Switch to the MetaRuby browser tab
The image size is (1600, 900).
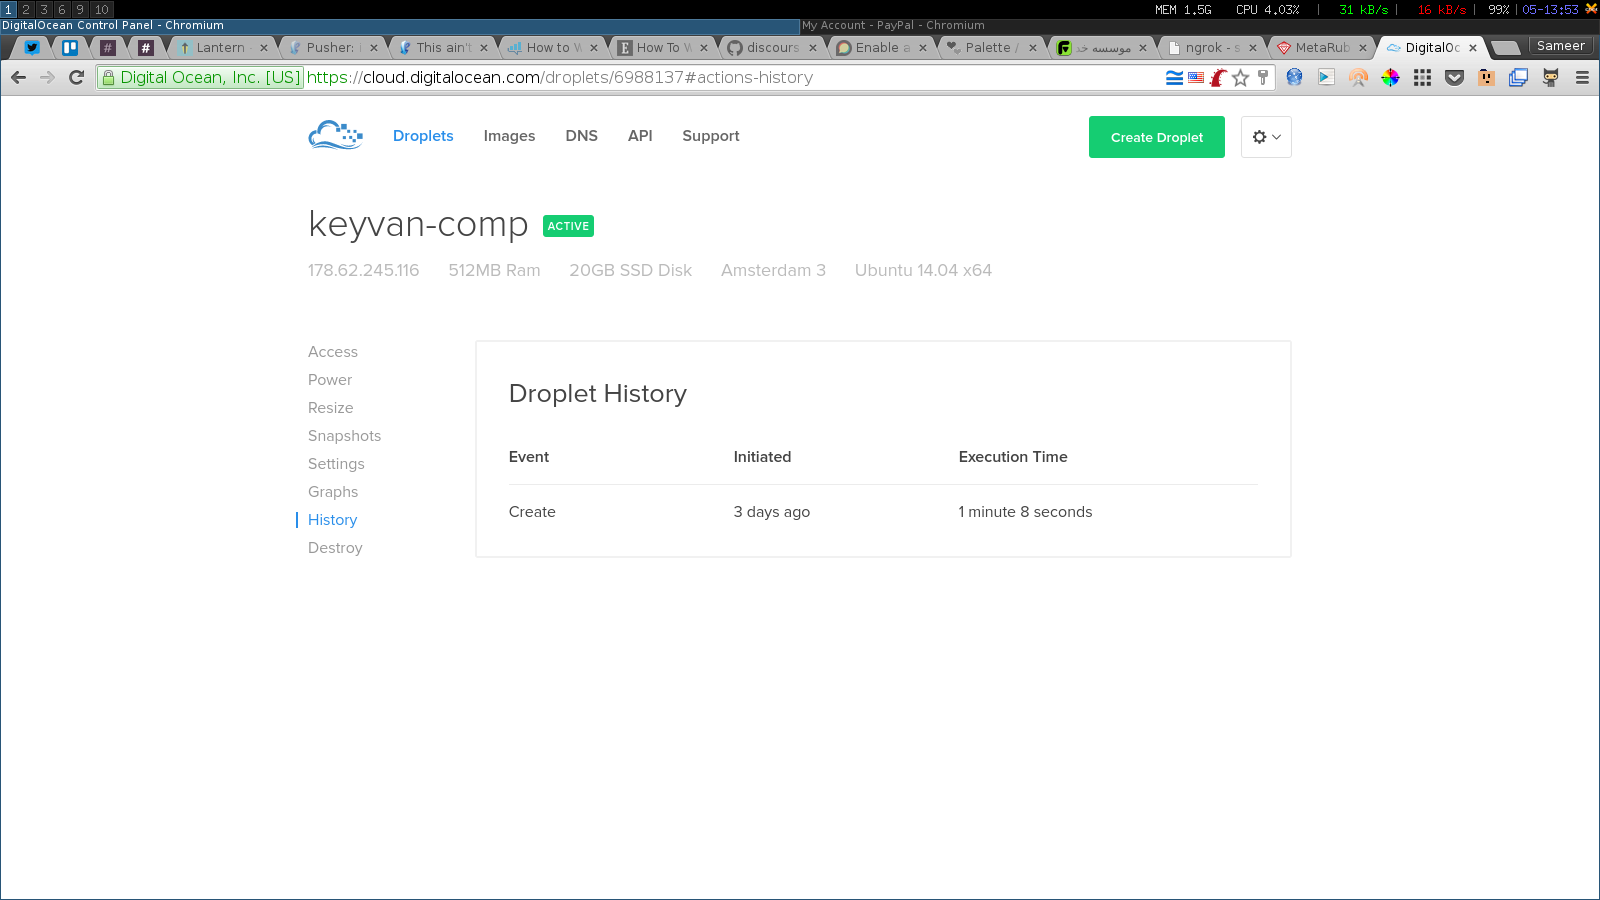(1320, 47)
